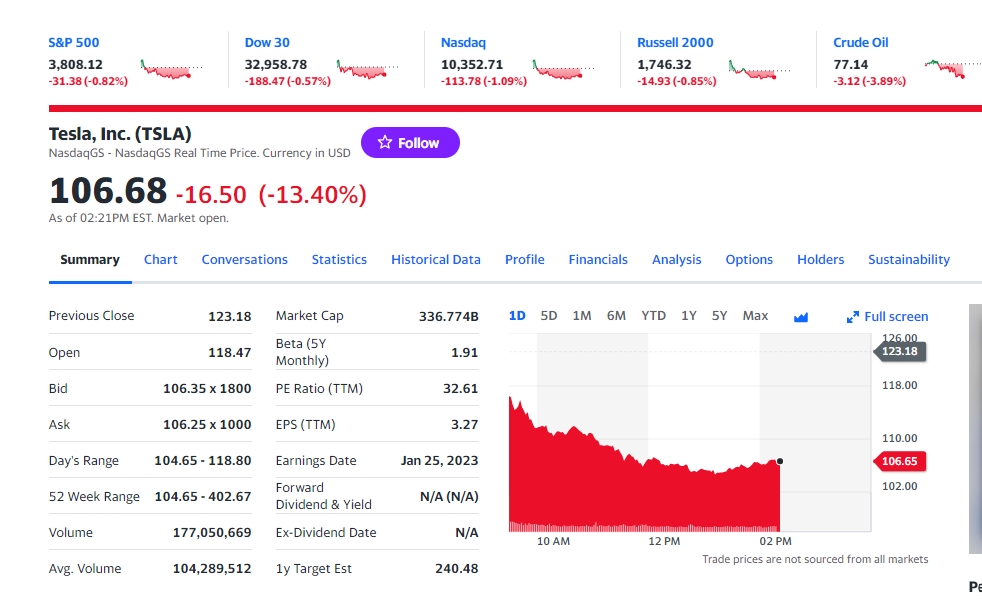Select the 1Y chart range
Image resolution: width=982 pixels, height=608 pixels.
click(689, 316)
